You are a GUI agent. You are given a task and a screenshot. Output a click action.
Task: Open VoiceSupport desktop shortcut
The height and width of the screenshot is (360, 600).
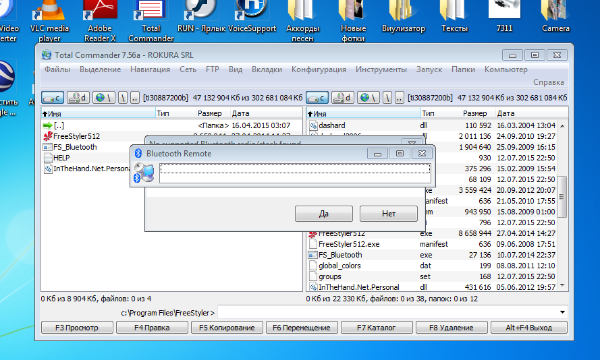[x=252, y=17]
